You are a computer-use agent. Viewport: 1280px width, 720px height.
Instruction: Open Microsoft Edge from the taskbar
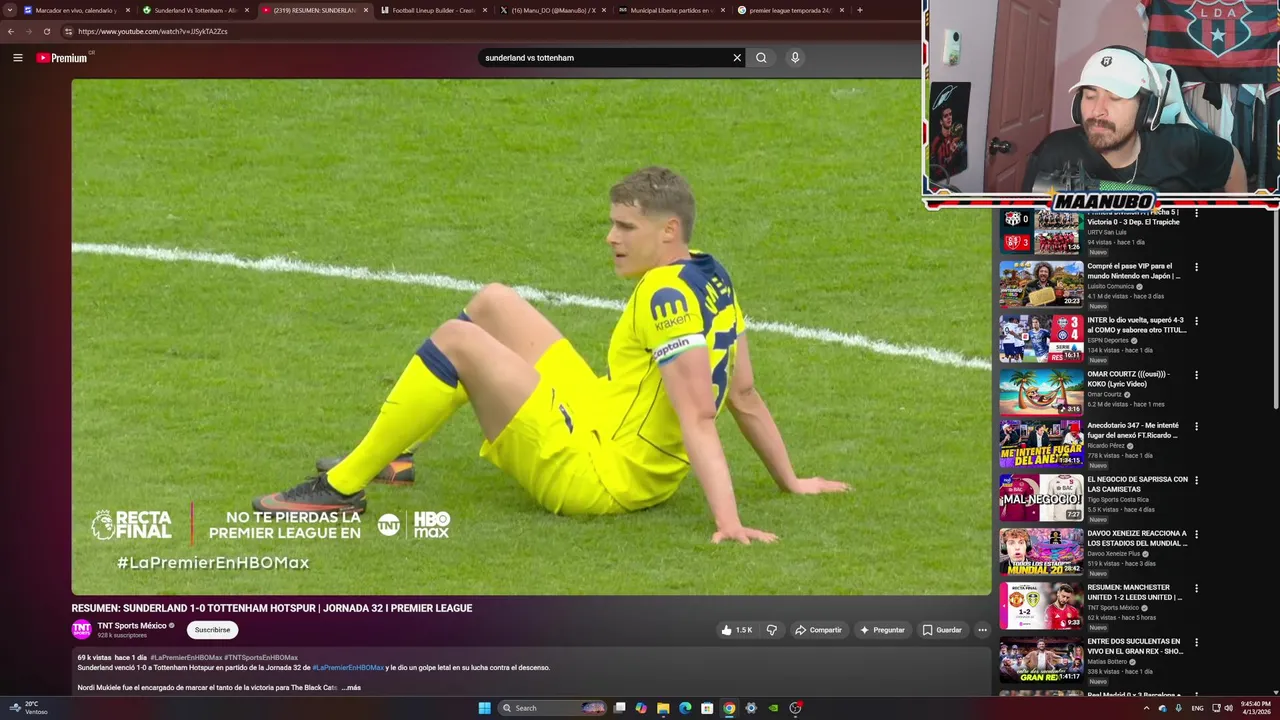coord(685,708)
